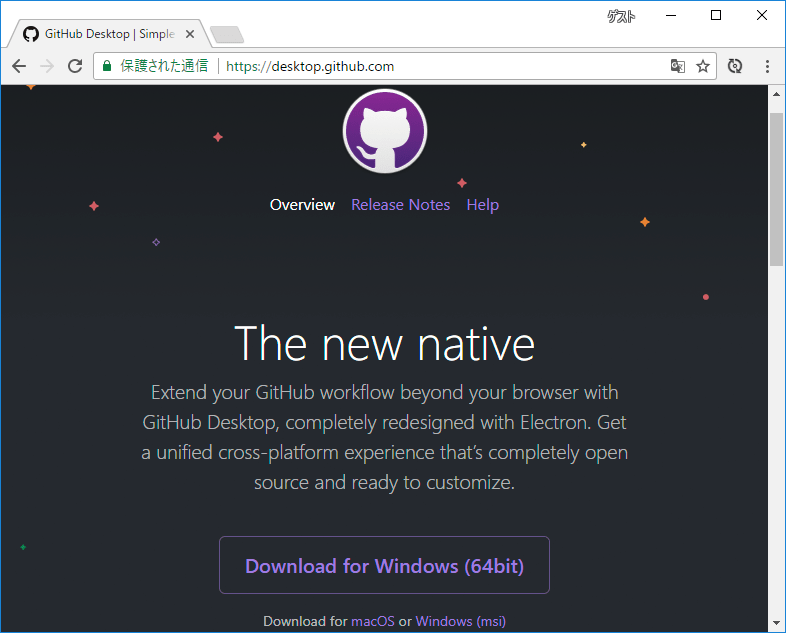Open Release Notes page
This screenshot has width=786, height=633.
(401, 205)
